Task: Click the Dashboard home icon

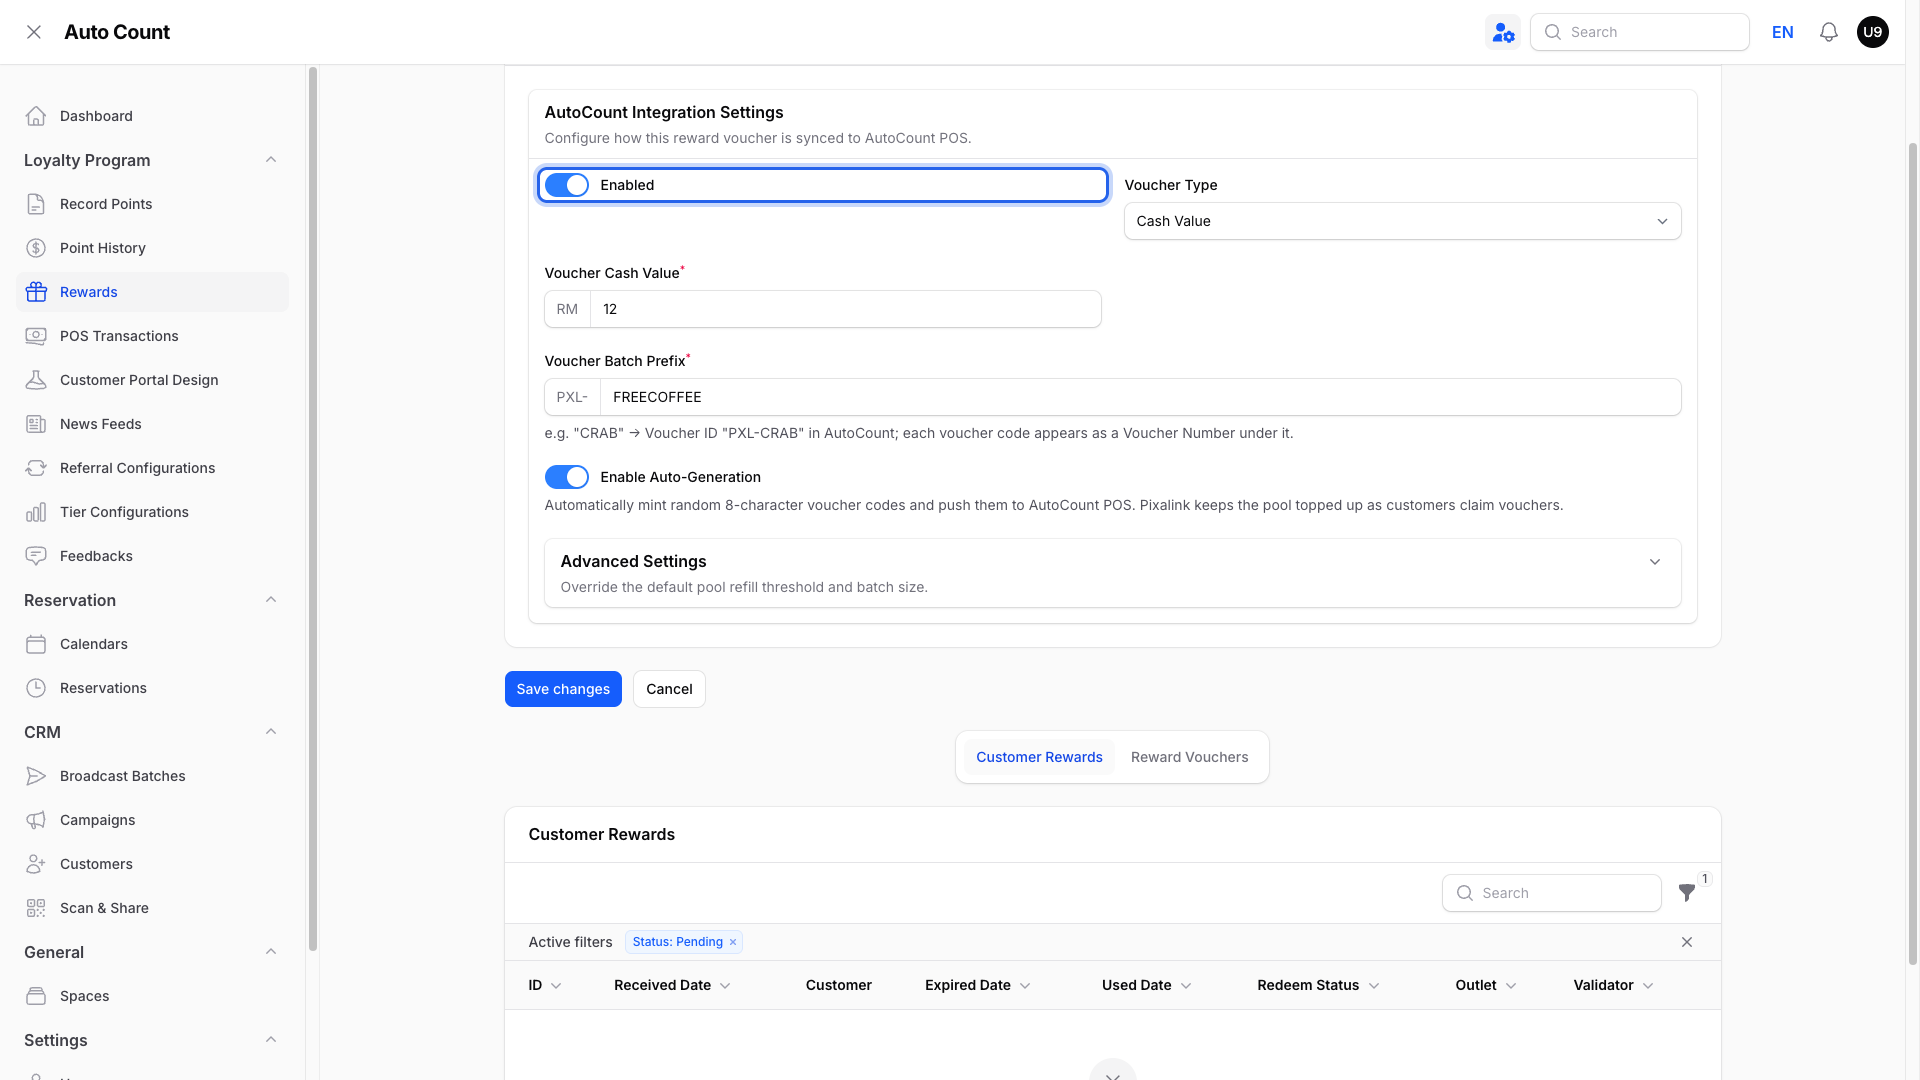Action: click(x=36, y=116)
